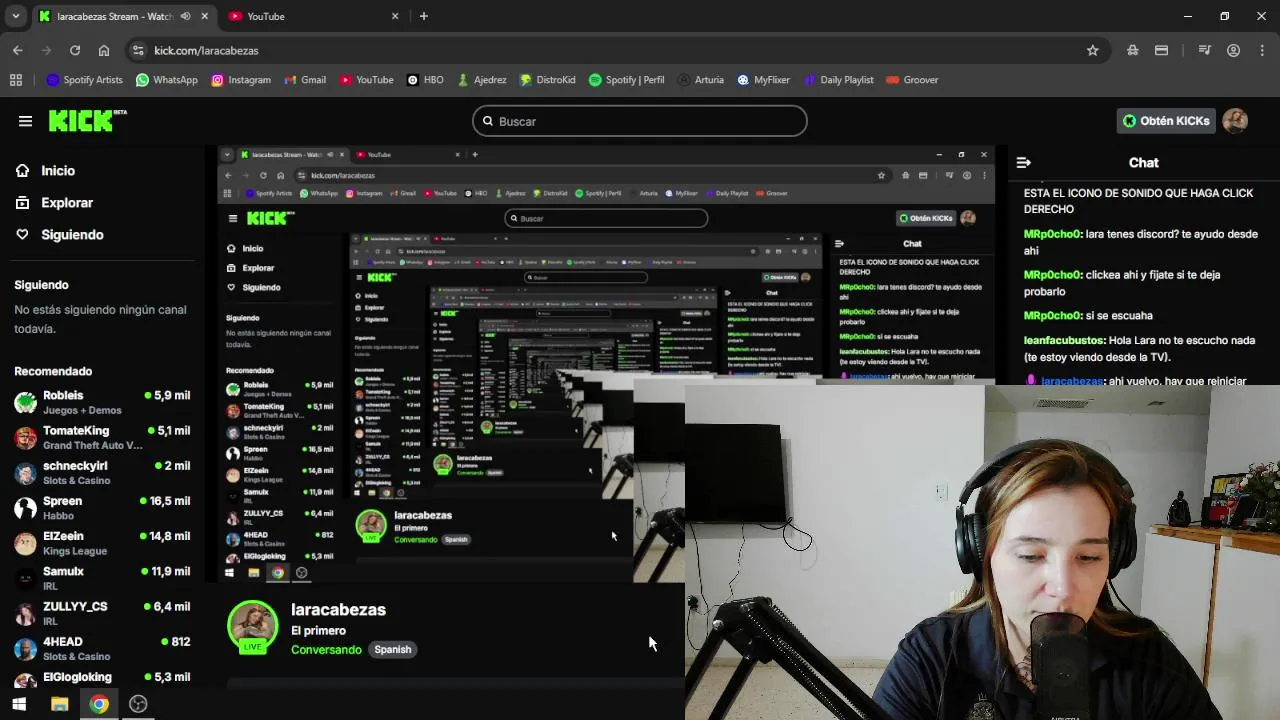Viewport: 1280px width, 720px height.
Task: Open Chrome profile icon
Action: [1234, 50]
